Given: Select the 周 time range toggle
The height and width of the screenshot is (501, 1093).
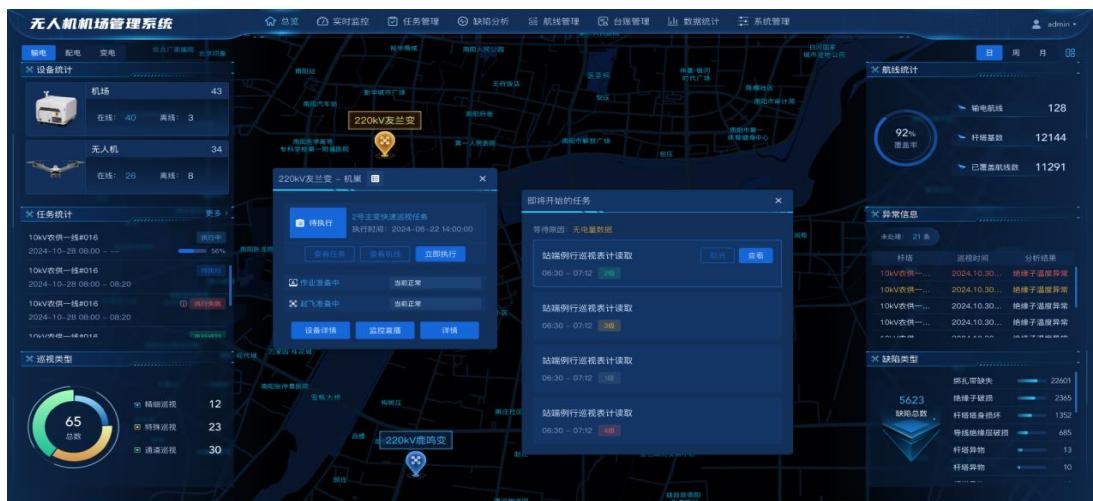Looking at the screenshot, I should tap(1016, 53).
